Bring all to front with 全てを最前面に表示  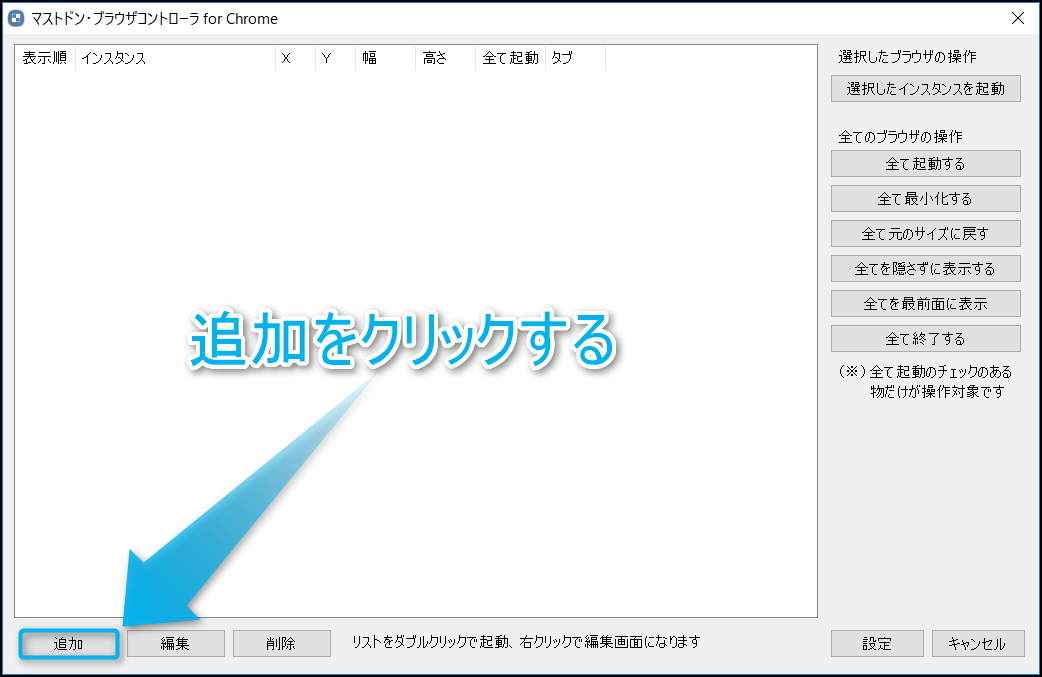925,303
